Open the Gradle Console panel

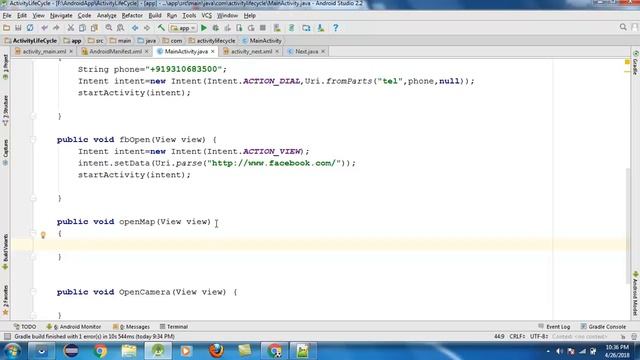[x=603, y=327]
